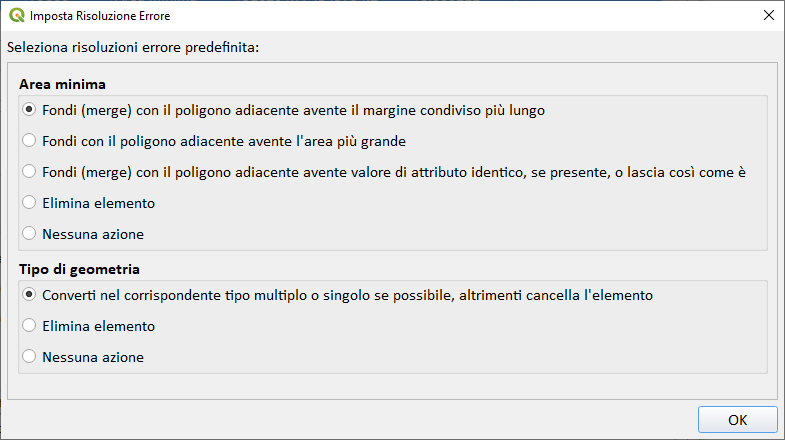The image size is (785, 440).
Task: Click the Area minima group heading
Action: click(x=62, y=84)
